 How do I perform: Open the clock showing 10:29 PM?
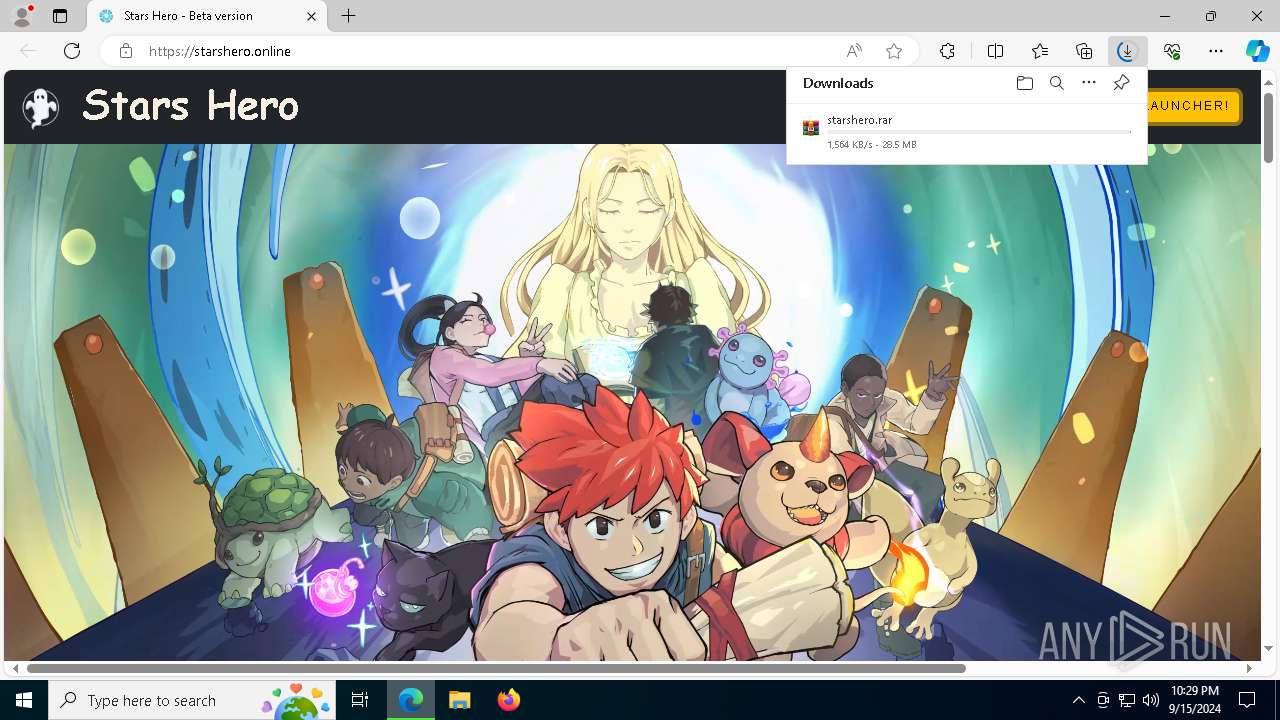click(1194, 700)
